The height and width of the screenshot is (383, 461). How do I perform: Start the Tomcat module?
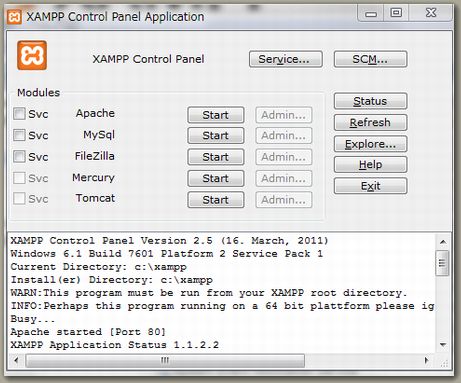pos(216,200)
